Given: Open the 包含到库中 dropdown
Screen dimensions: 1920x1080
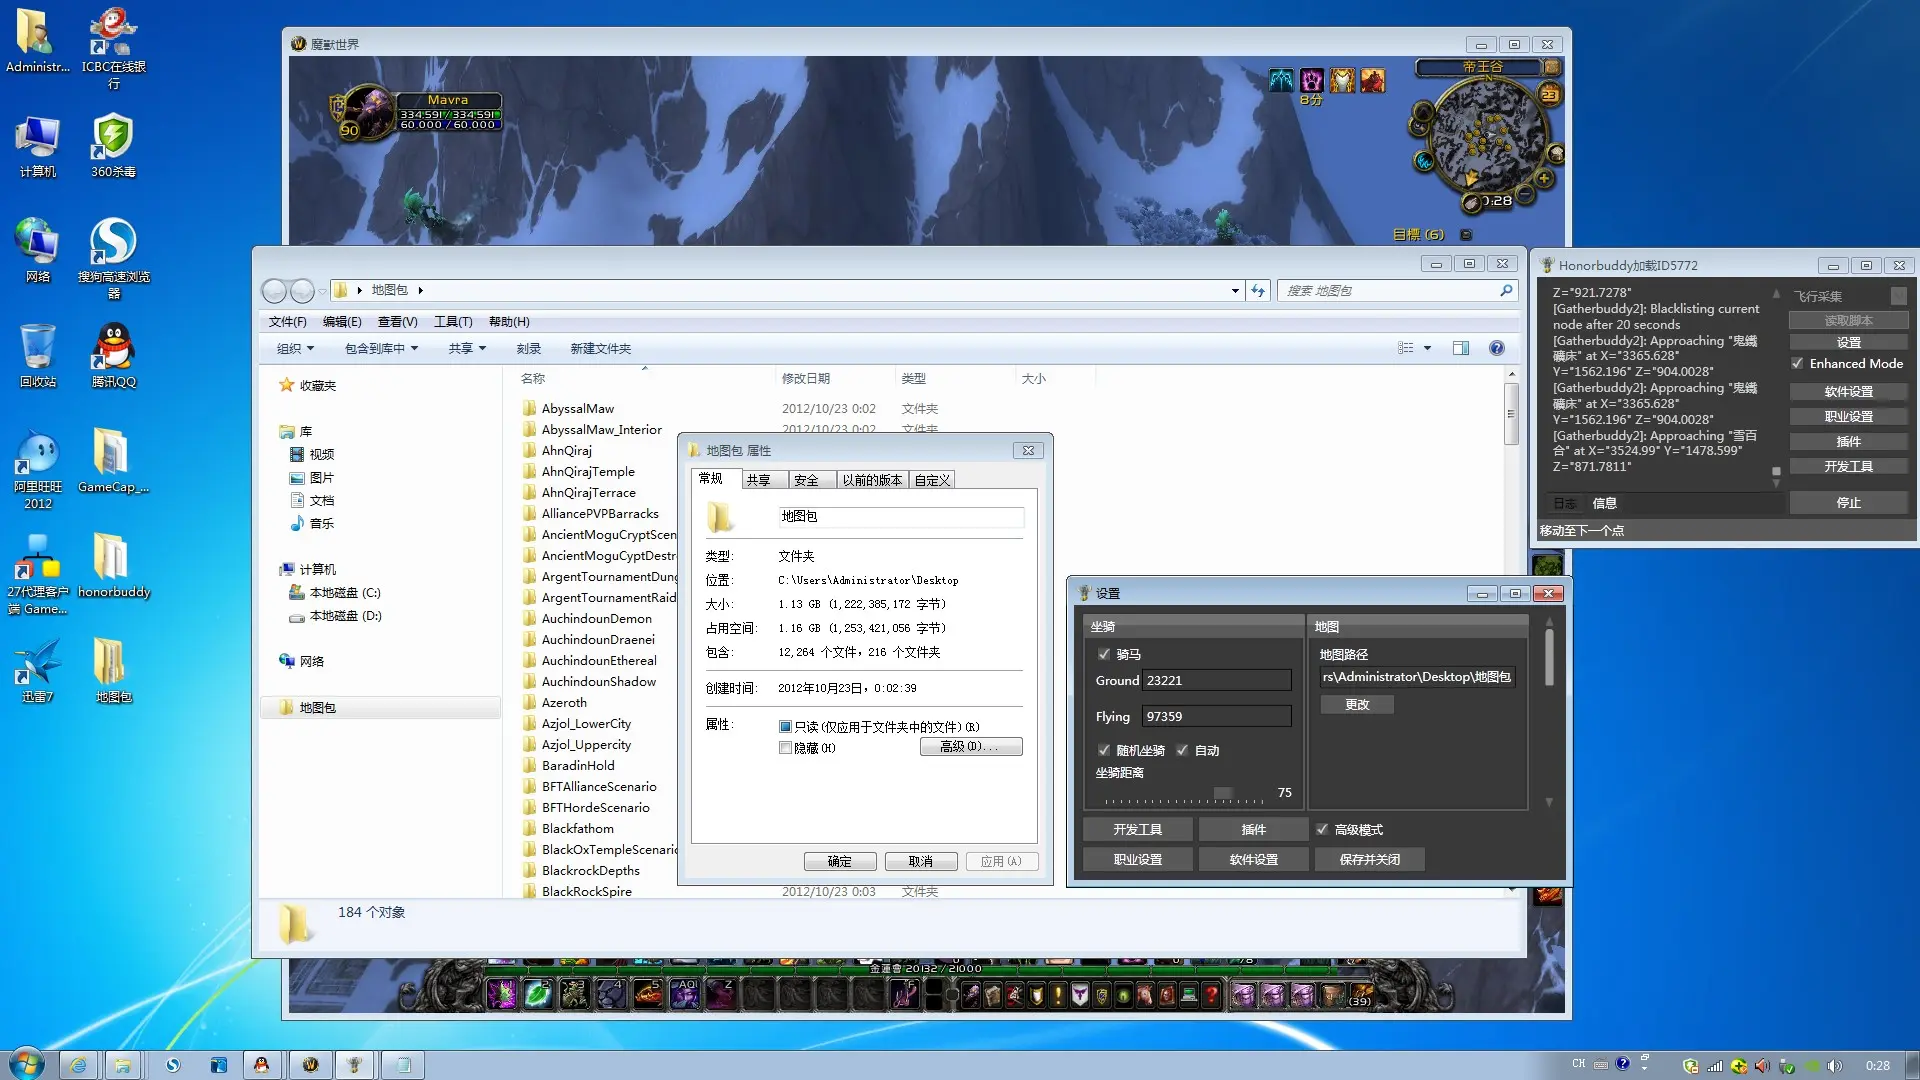Looking at the screenshot, I should tap(381, 348).
